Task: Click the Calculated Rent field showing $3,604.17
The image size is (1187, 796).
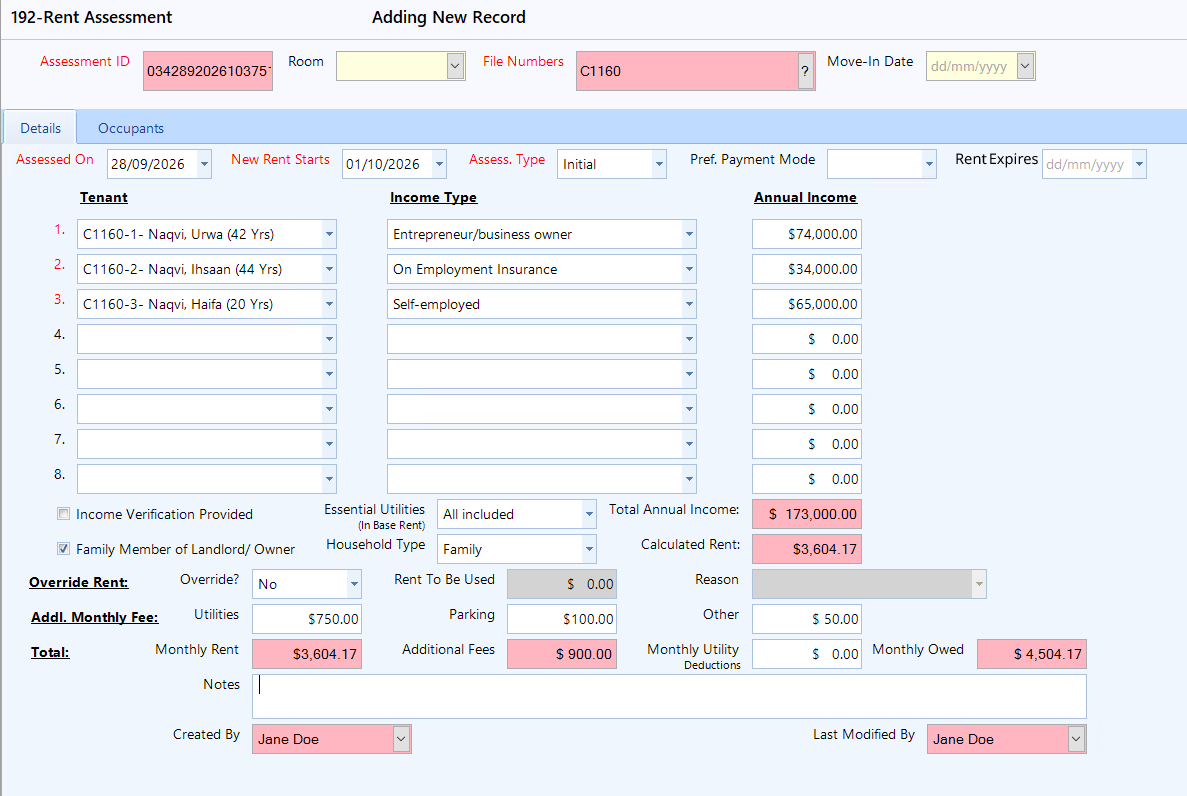Action: tap(807, 549)
